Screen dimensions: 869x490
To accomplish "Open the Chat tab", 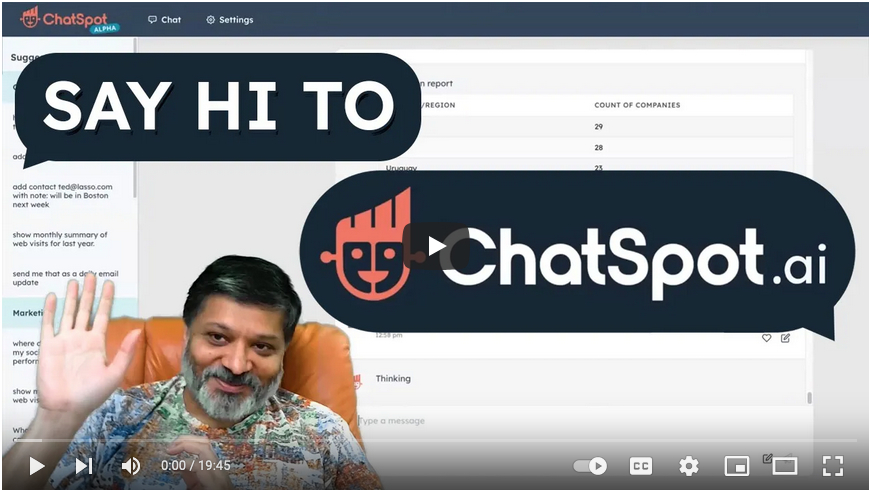I will click(165, 19).
